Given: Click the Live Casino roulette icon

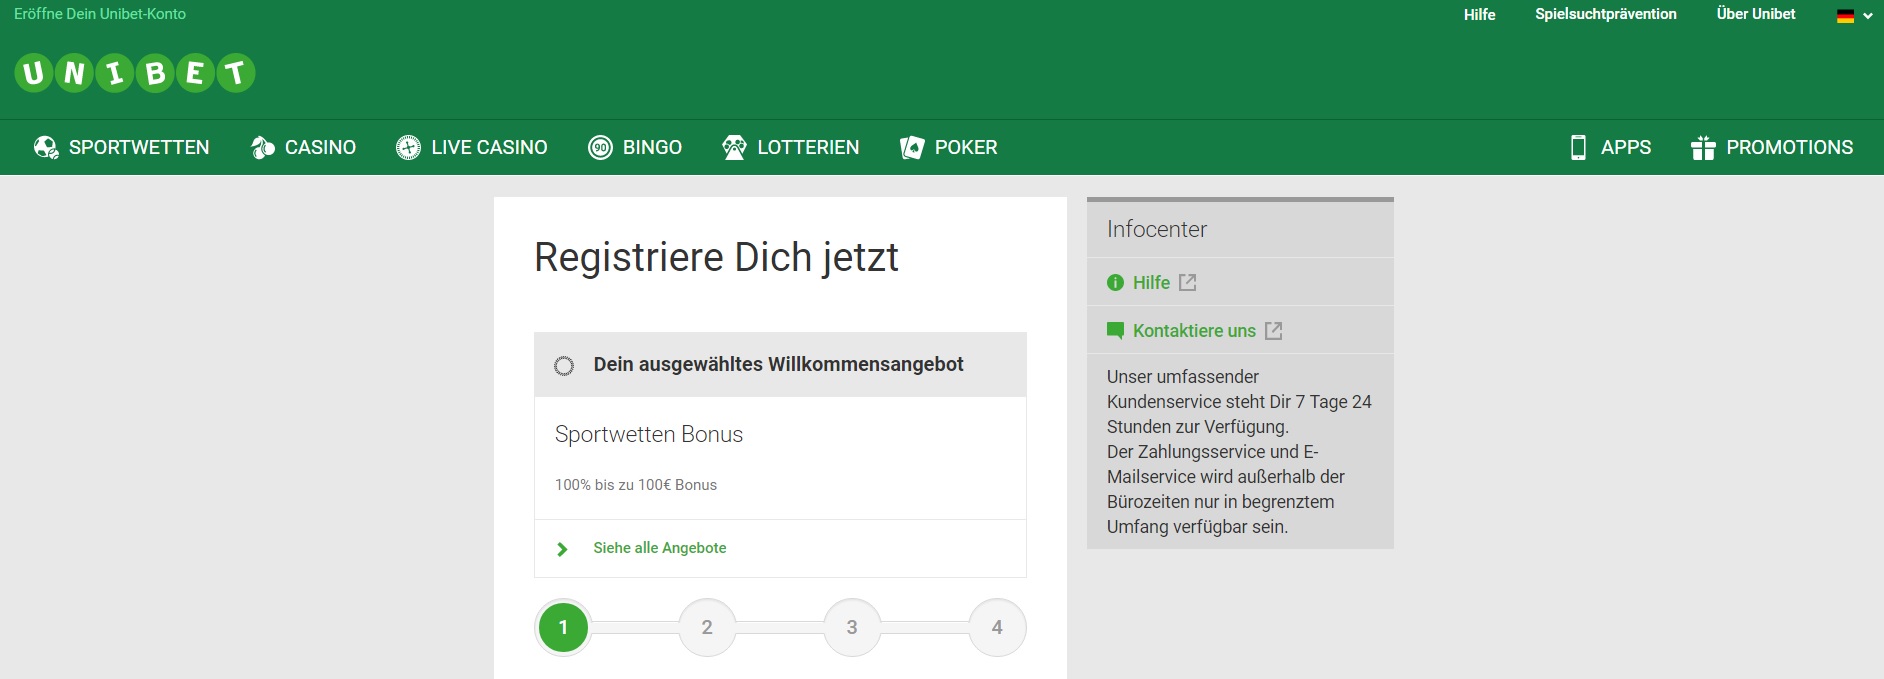Looking at the screenshot, I should pos(408,148).
